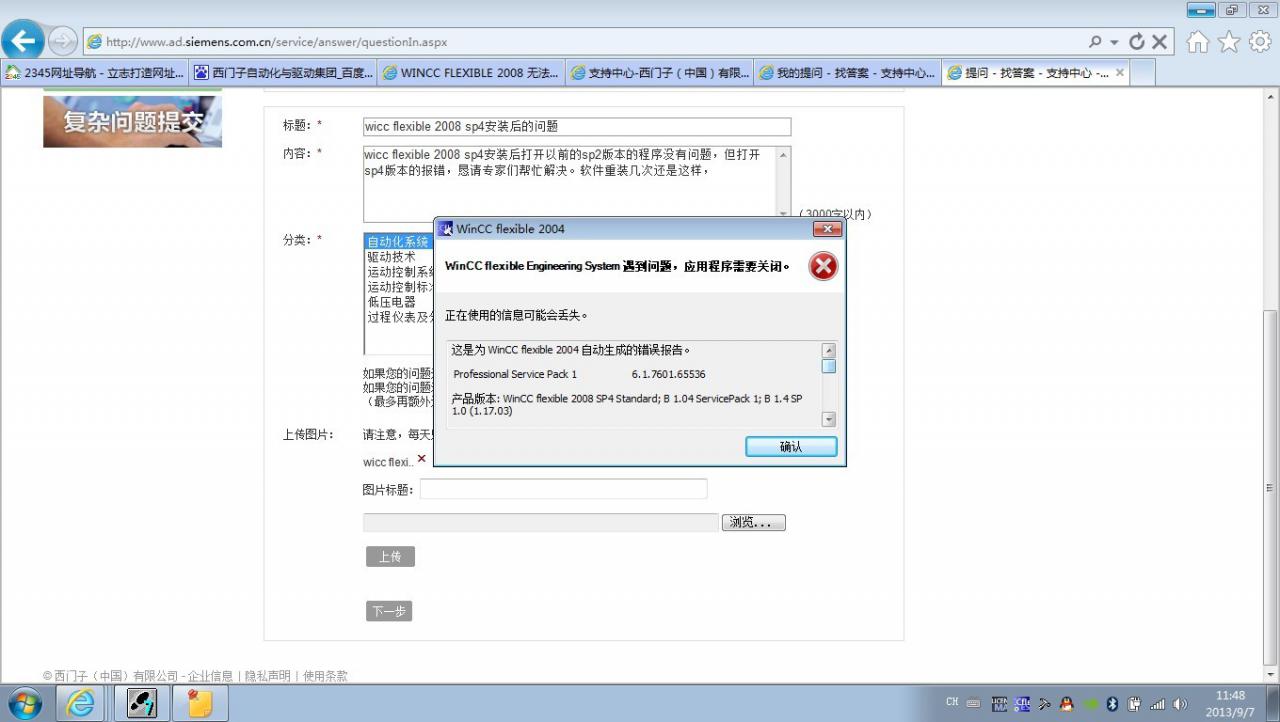Open the volume speaker tray icon

pyautogui.click(x=1180, y=704)
